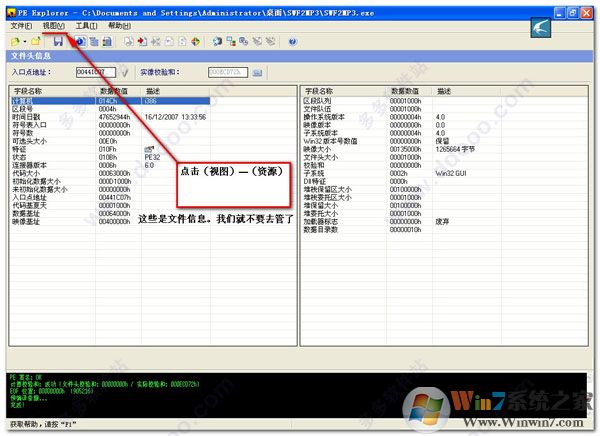Click the second yellow folder toolbar icon
The width and height of the screenshot is (600, 436).
point(36,41)
